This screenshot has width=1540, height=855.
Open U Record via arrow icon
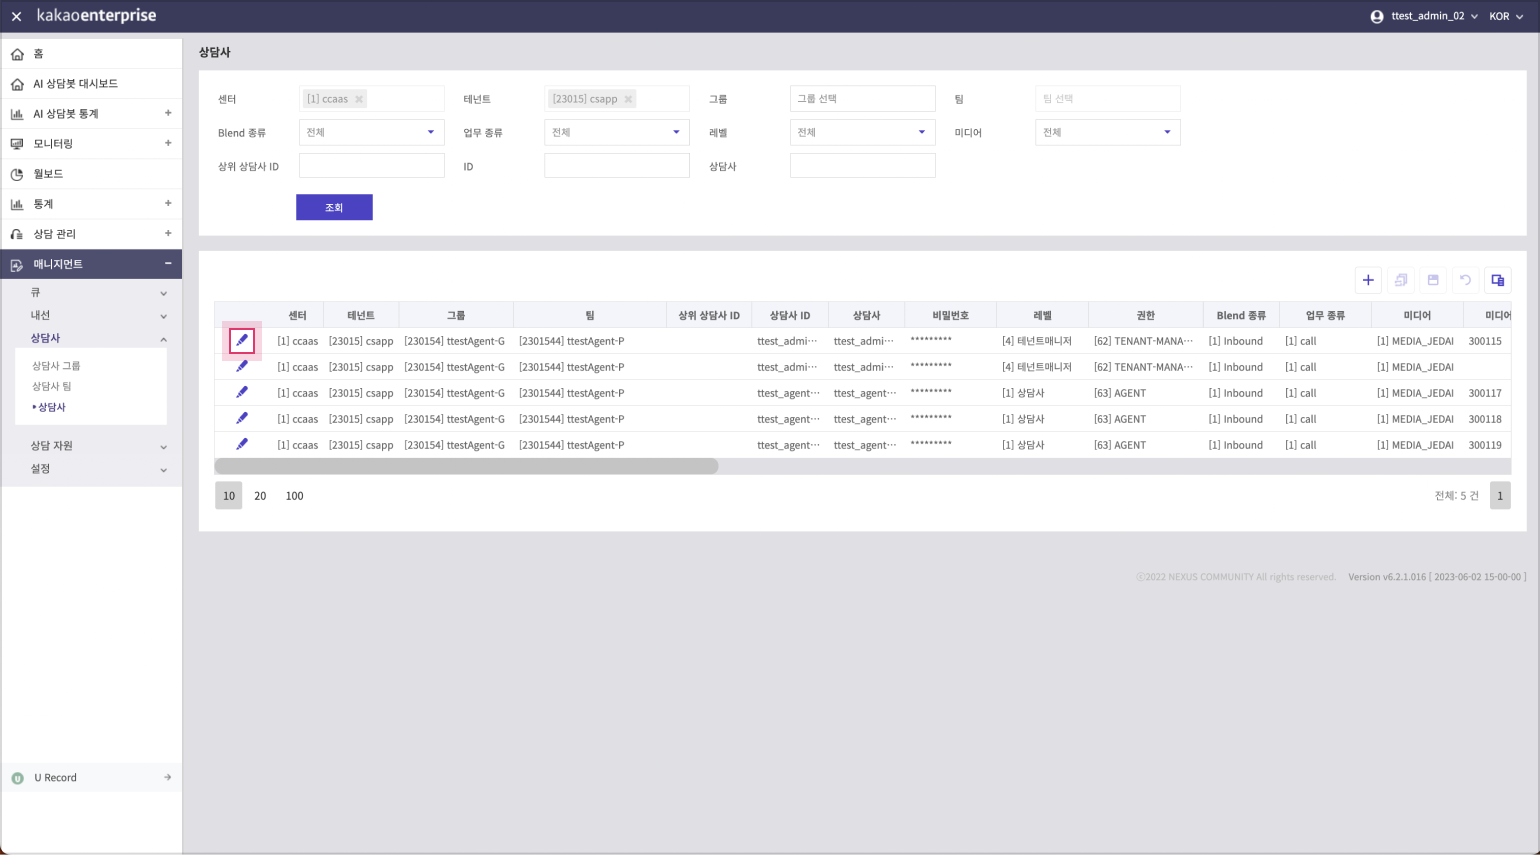167,777
